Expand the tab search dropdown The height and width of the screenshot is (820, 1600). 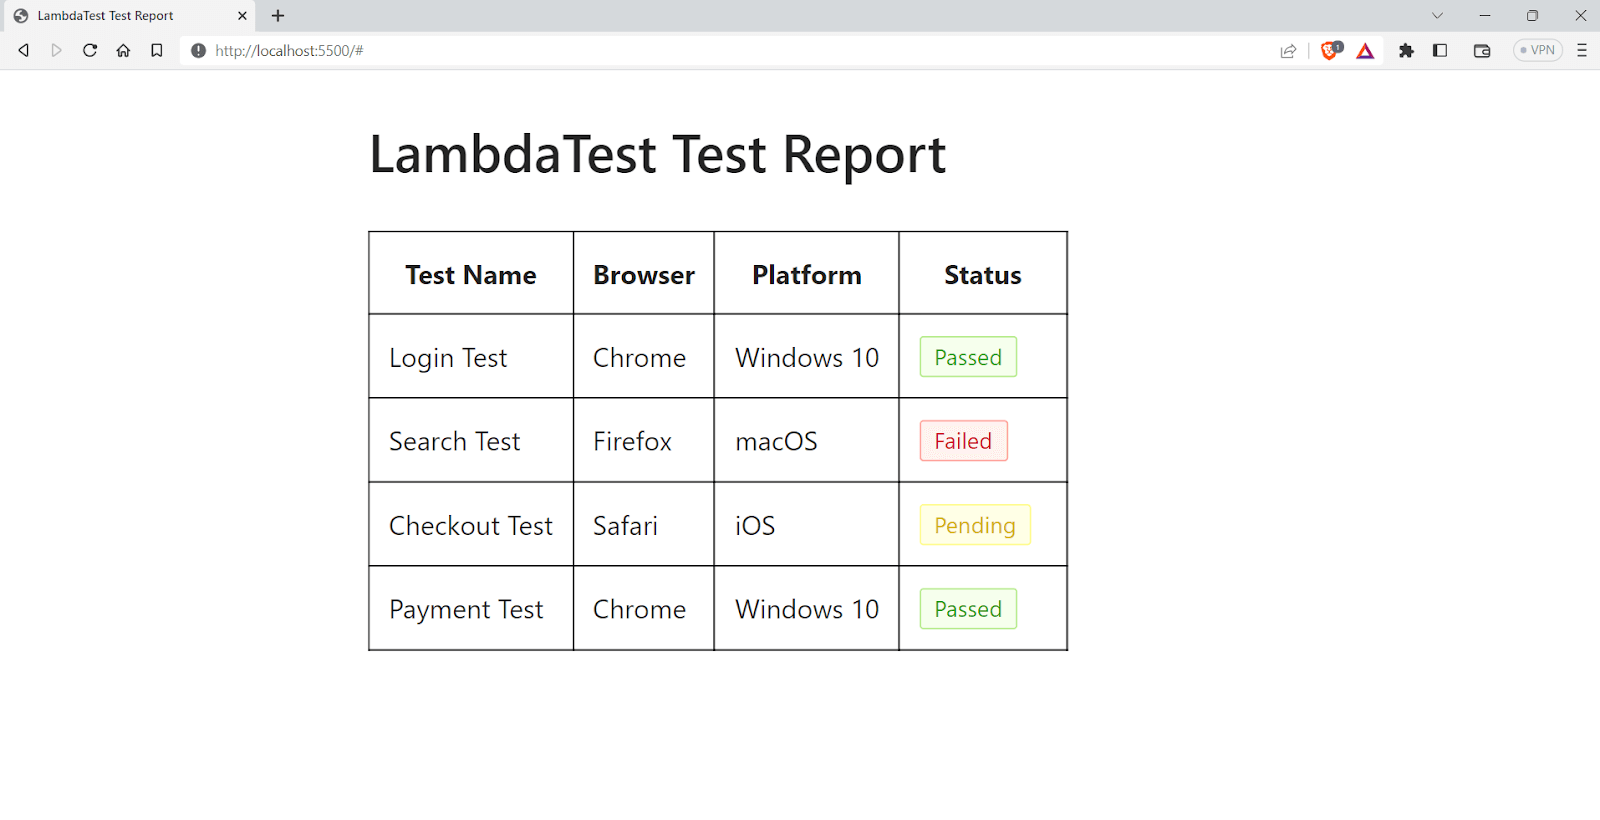pyautogui.click(x=1437, y=16)
